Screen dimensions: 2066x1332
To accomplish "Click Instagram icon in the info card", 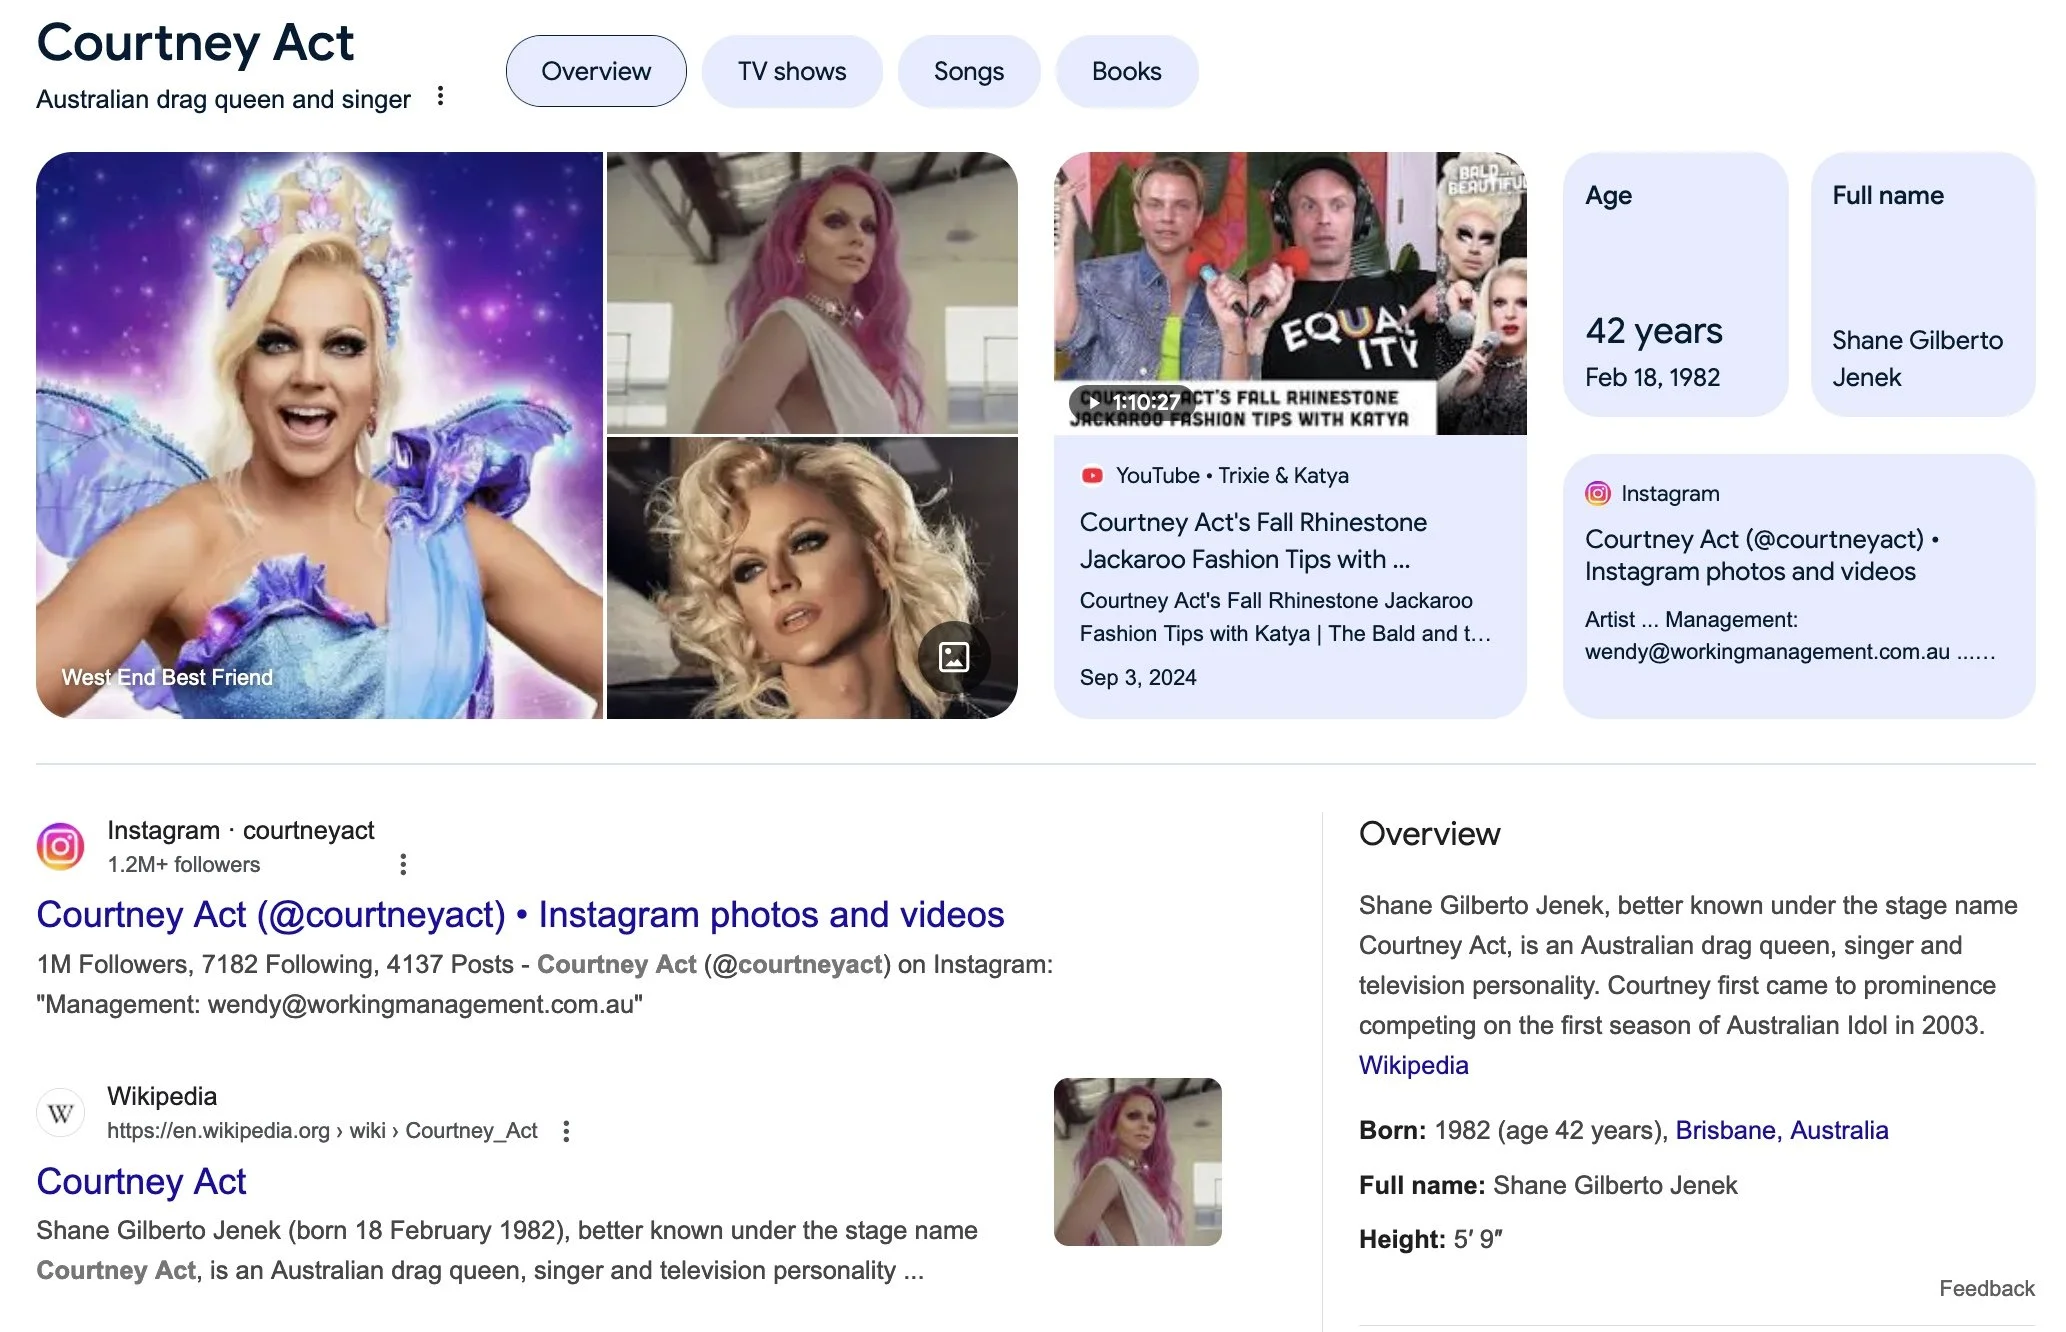I will point(1597,493).
